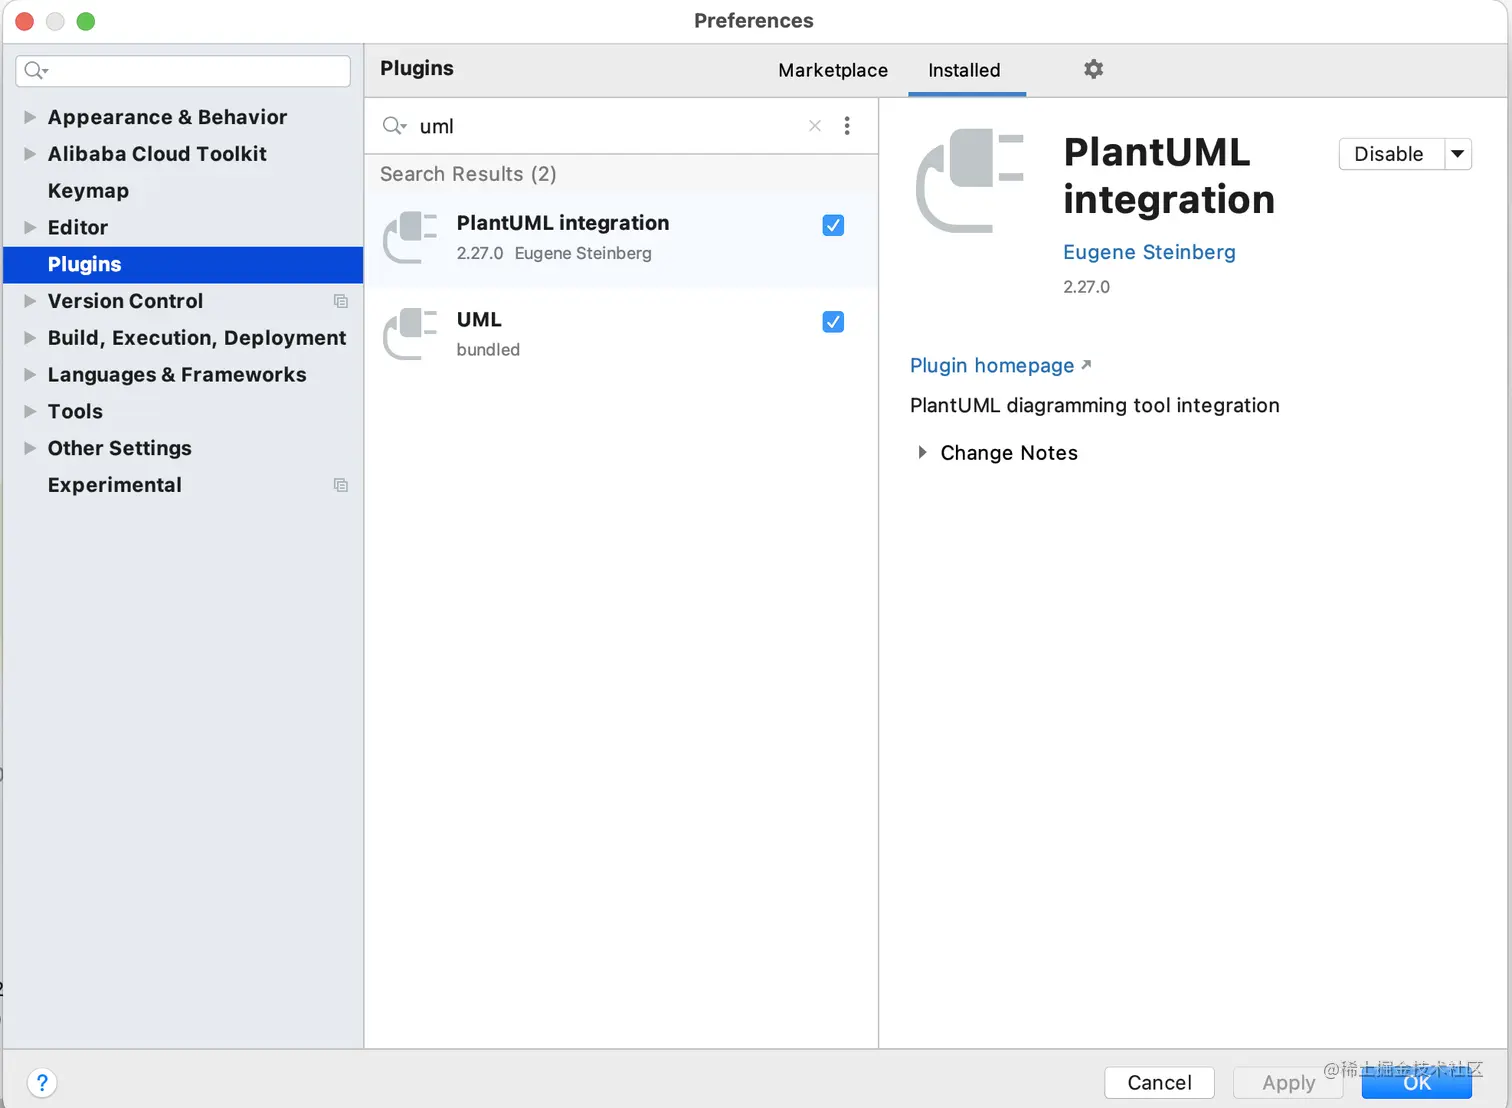Open the Plugin homepage link
The height and width of the screenshot is (1108, 1512).
[x=992, y=366]
